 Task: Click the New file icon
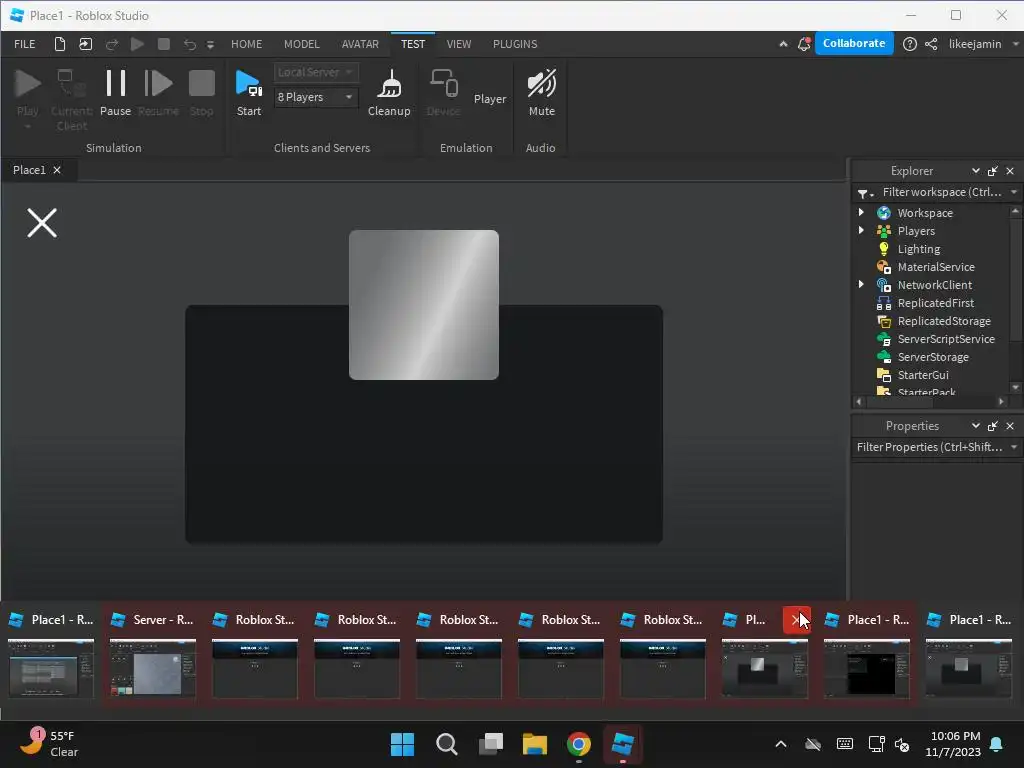point(59,44)
